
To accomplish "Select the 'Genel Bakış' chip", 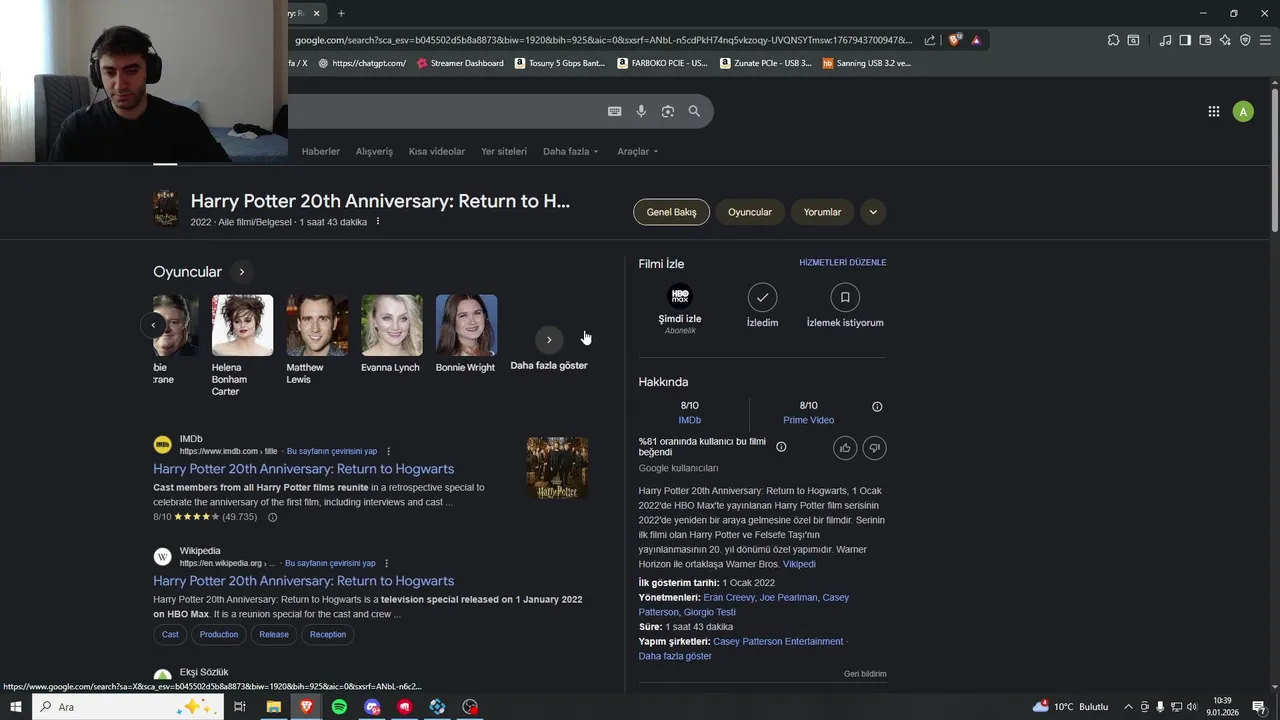I will (671, 212).
